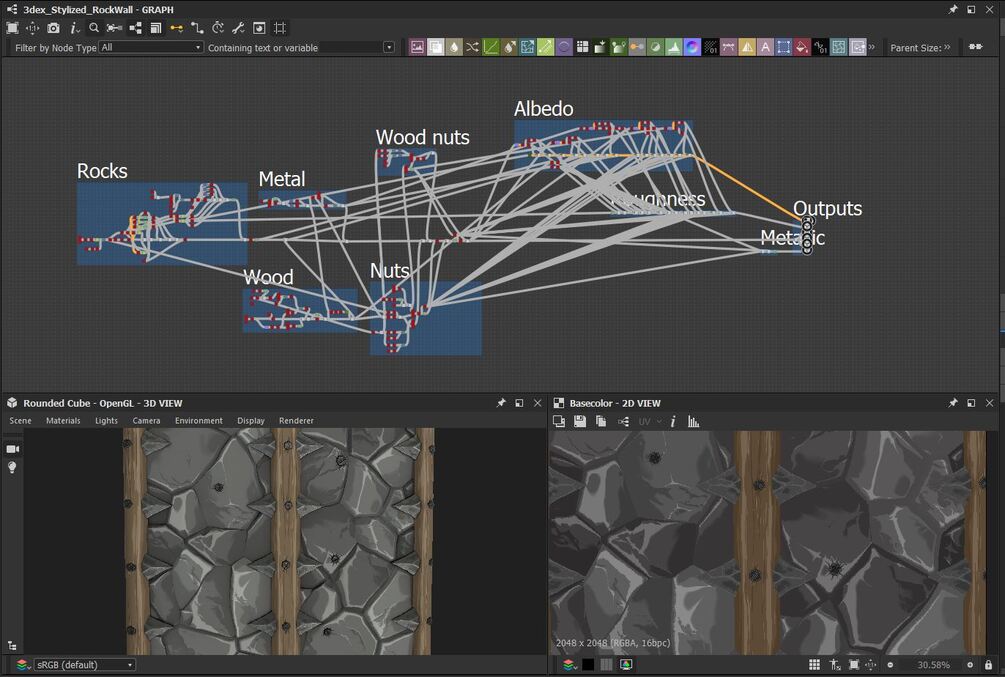Open the text filter options dropdown arrow
Image resolution: width=1005 pixels, height=677 pixels.
click(388, 47)
